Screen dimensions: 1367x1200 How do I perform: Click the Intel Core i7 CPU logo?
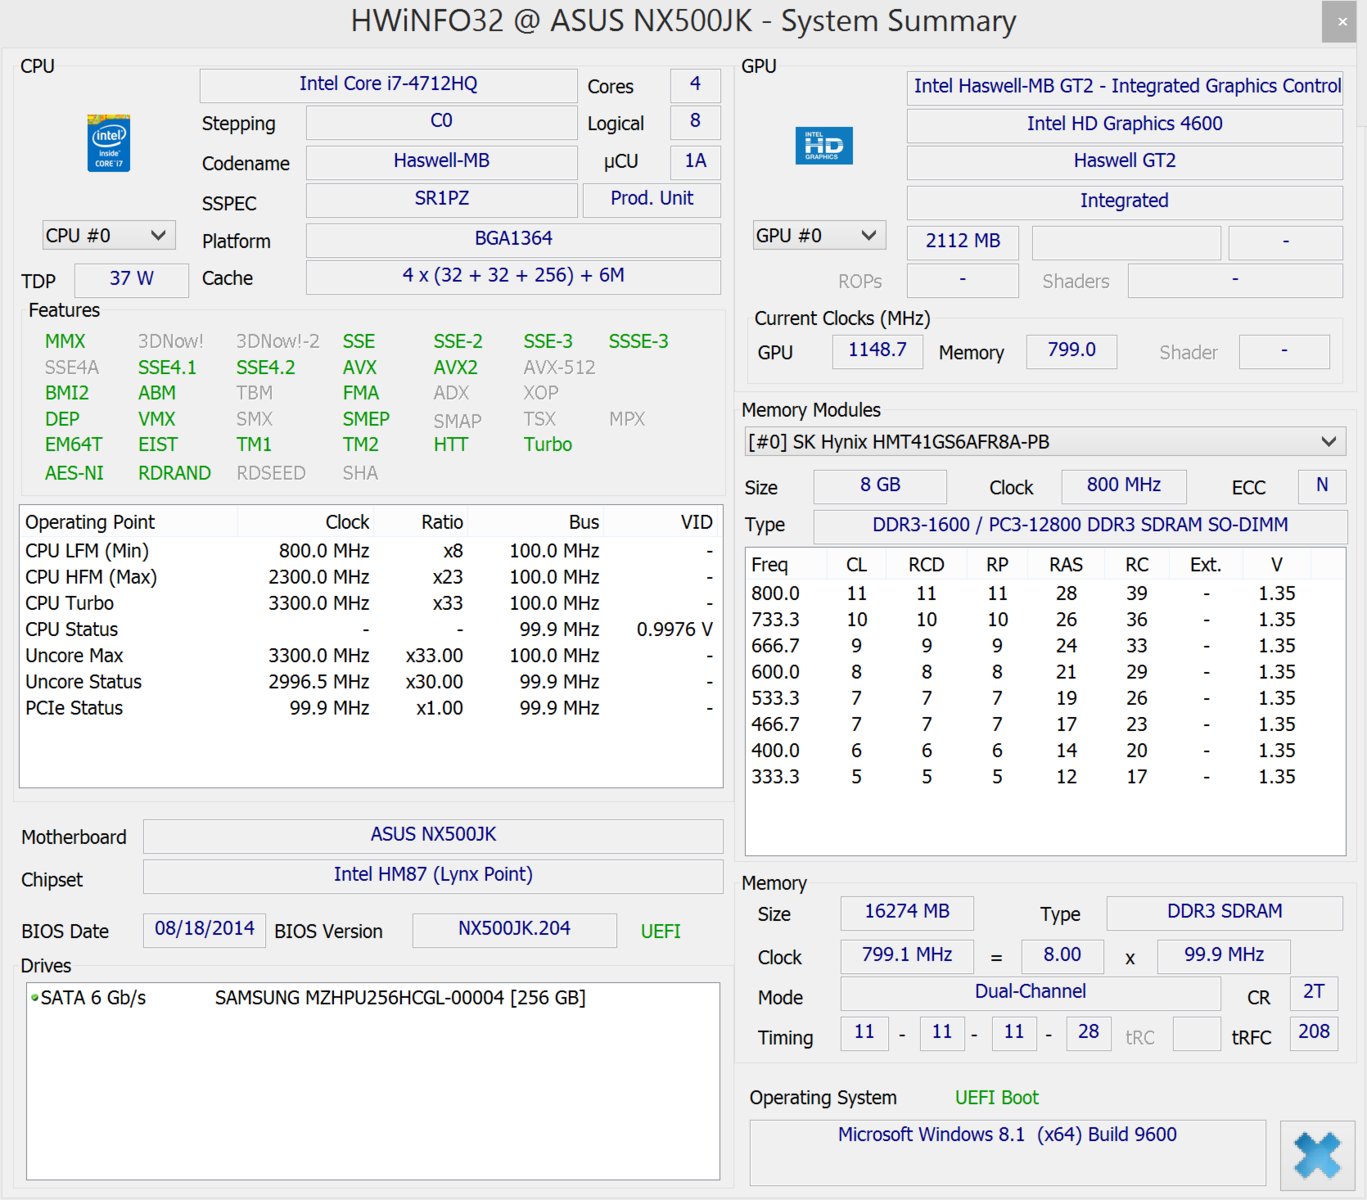tap(108, 143)
